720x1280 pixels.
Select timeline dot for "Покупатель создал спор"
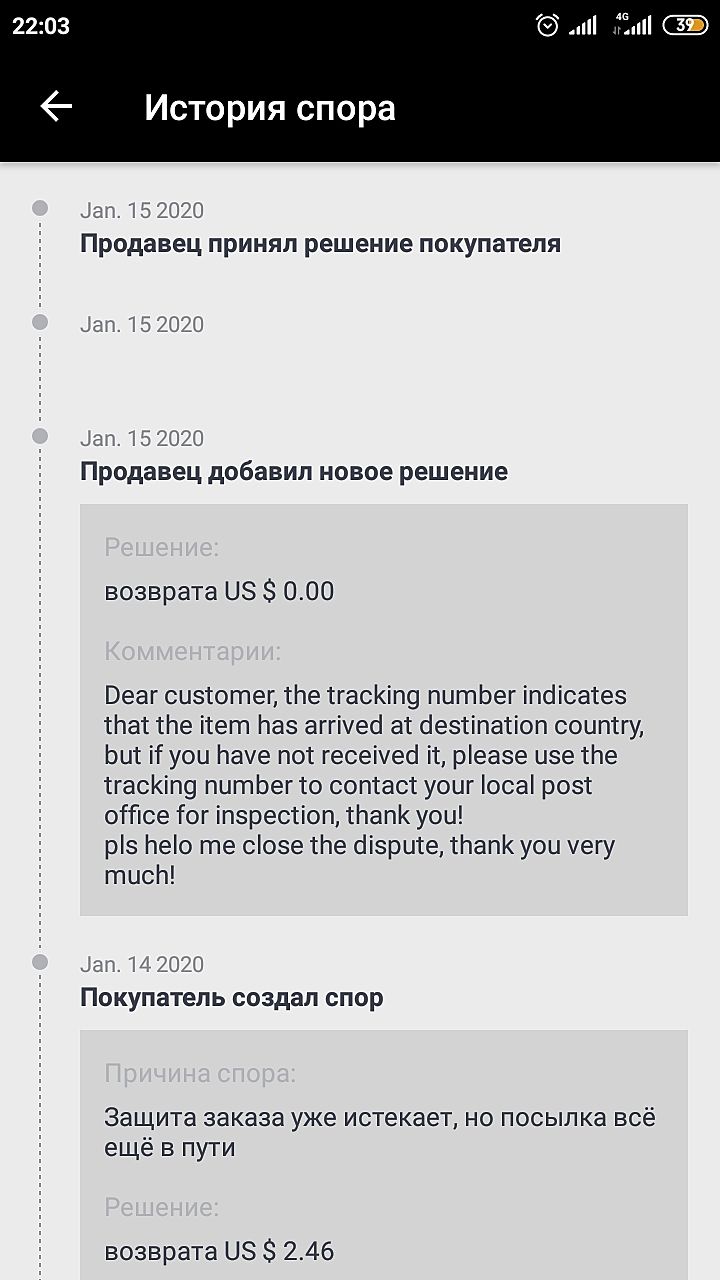[x=40, y=962]
